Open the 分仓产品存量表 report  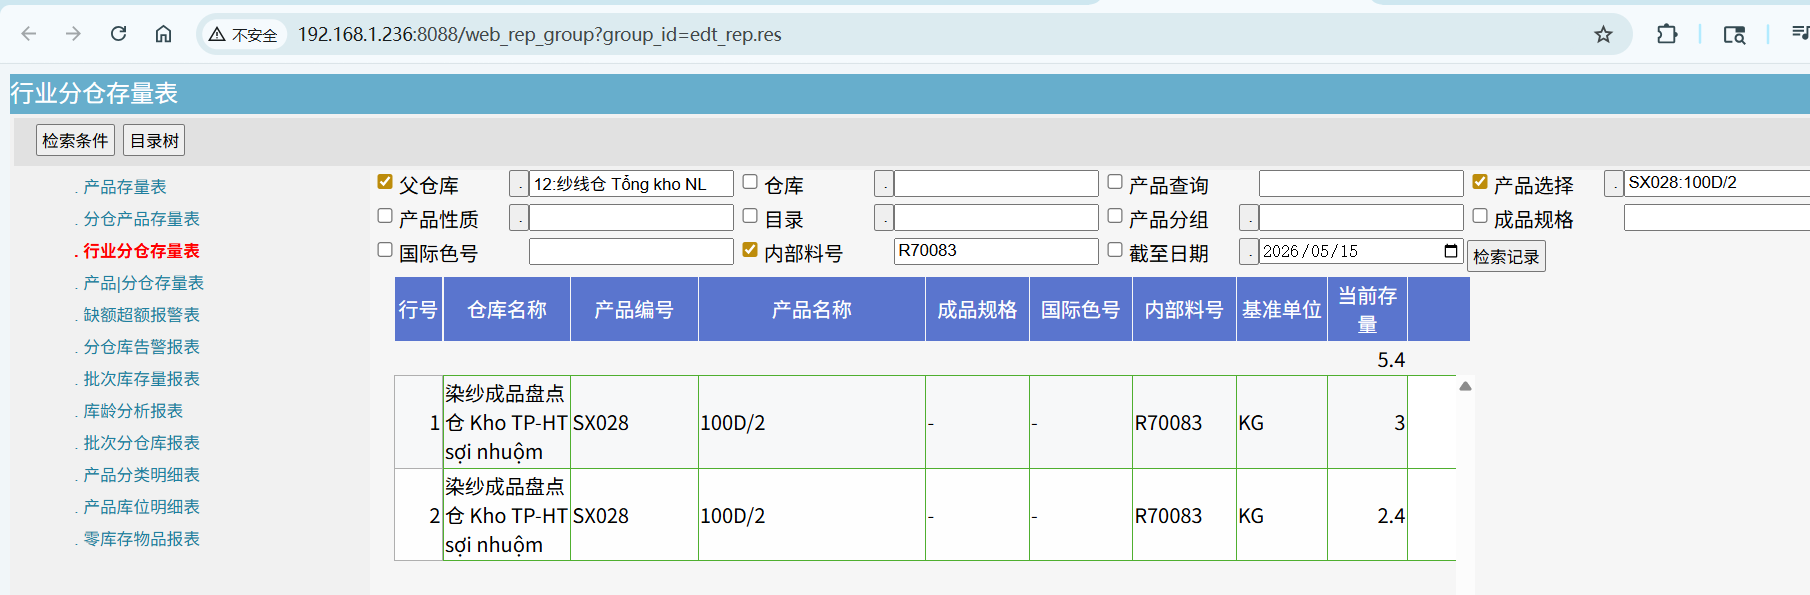141,219
